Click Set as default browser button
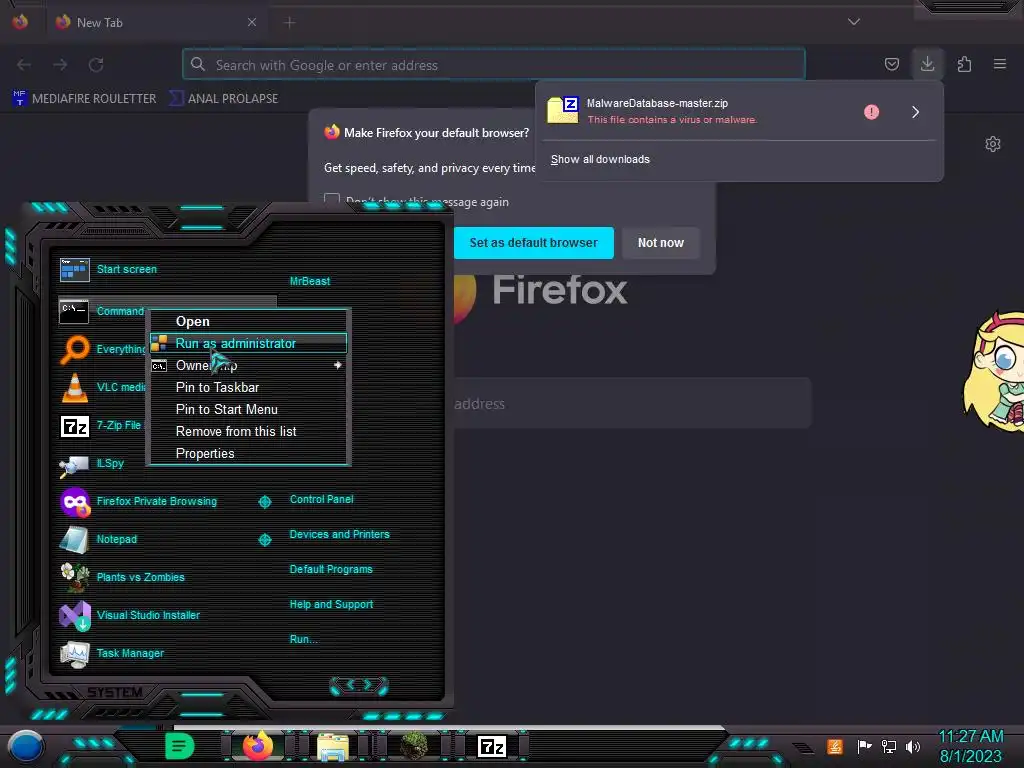The width and height of the screenshot is (1024, 768). [534, 243]
